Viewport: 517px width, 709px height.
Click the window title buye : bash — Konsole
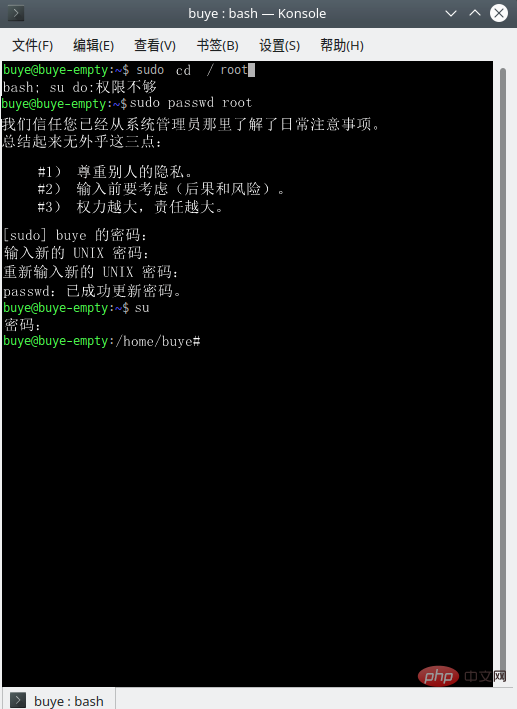point(257,14)
